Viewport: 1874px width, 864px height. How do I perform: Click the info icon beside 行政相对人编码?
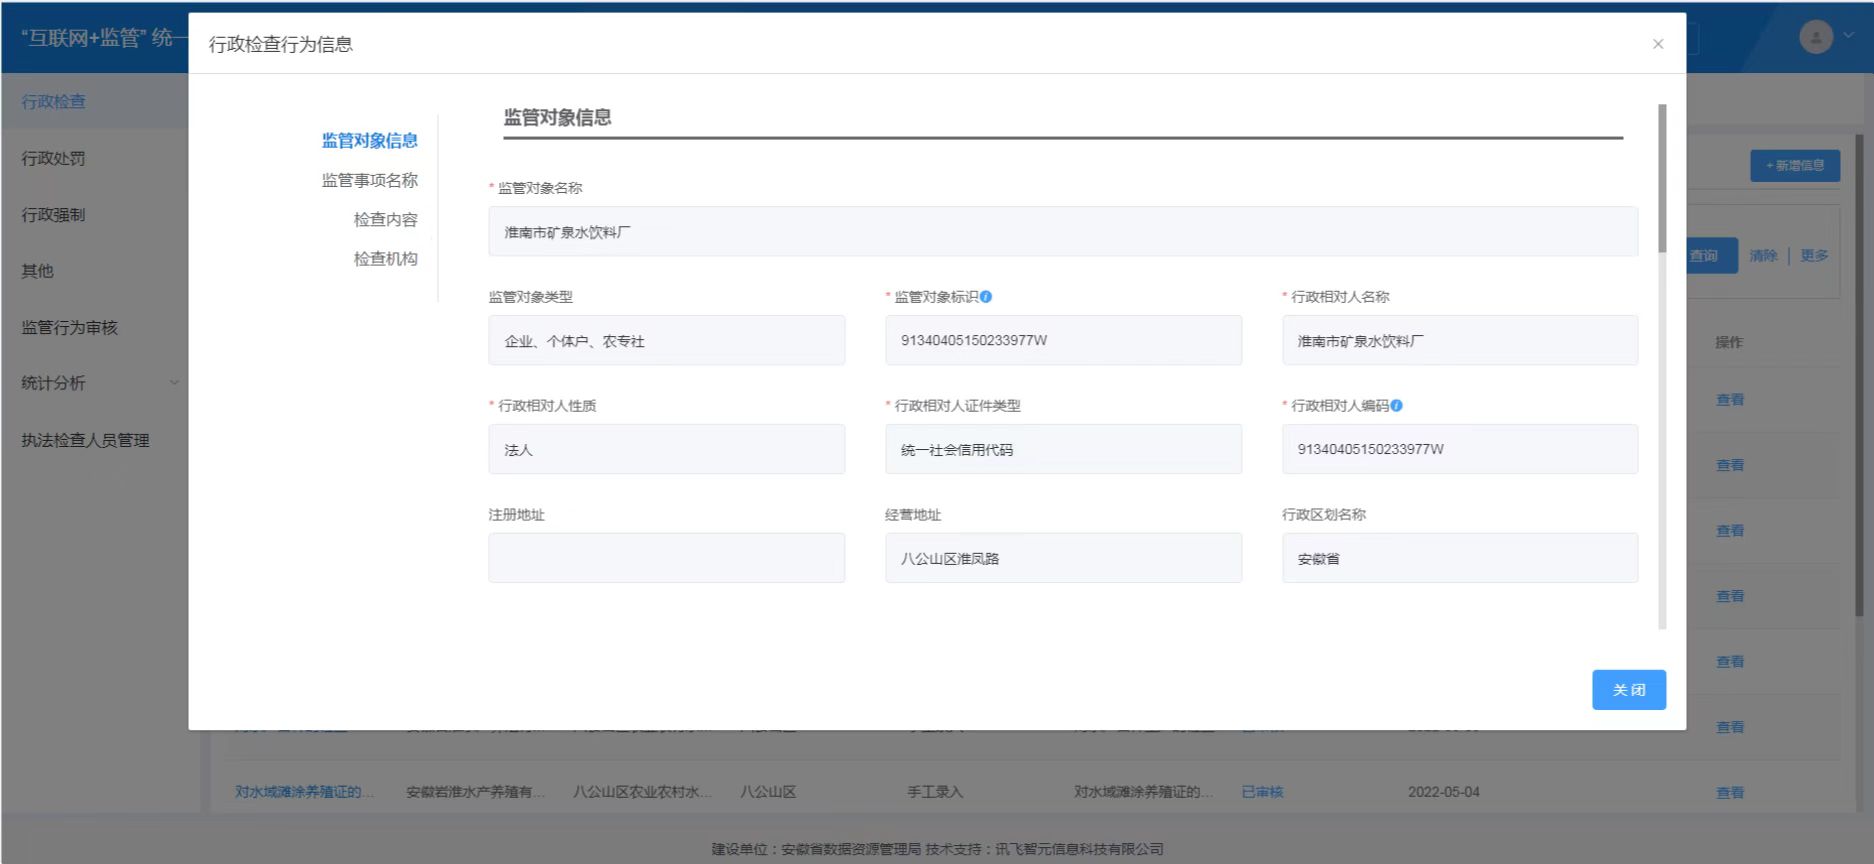(1396, 406)
